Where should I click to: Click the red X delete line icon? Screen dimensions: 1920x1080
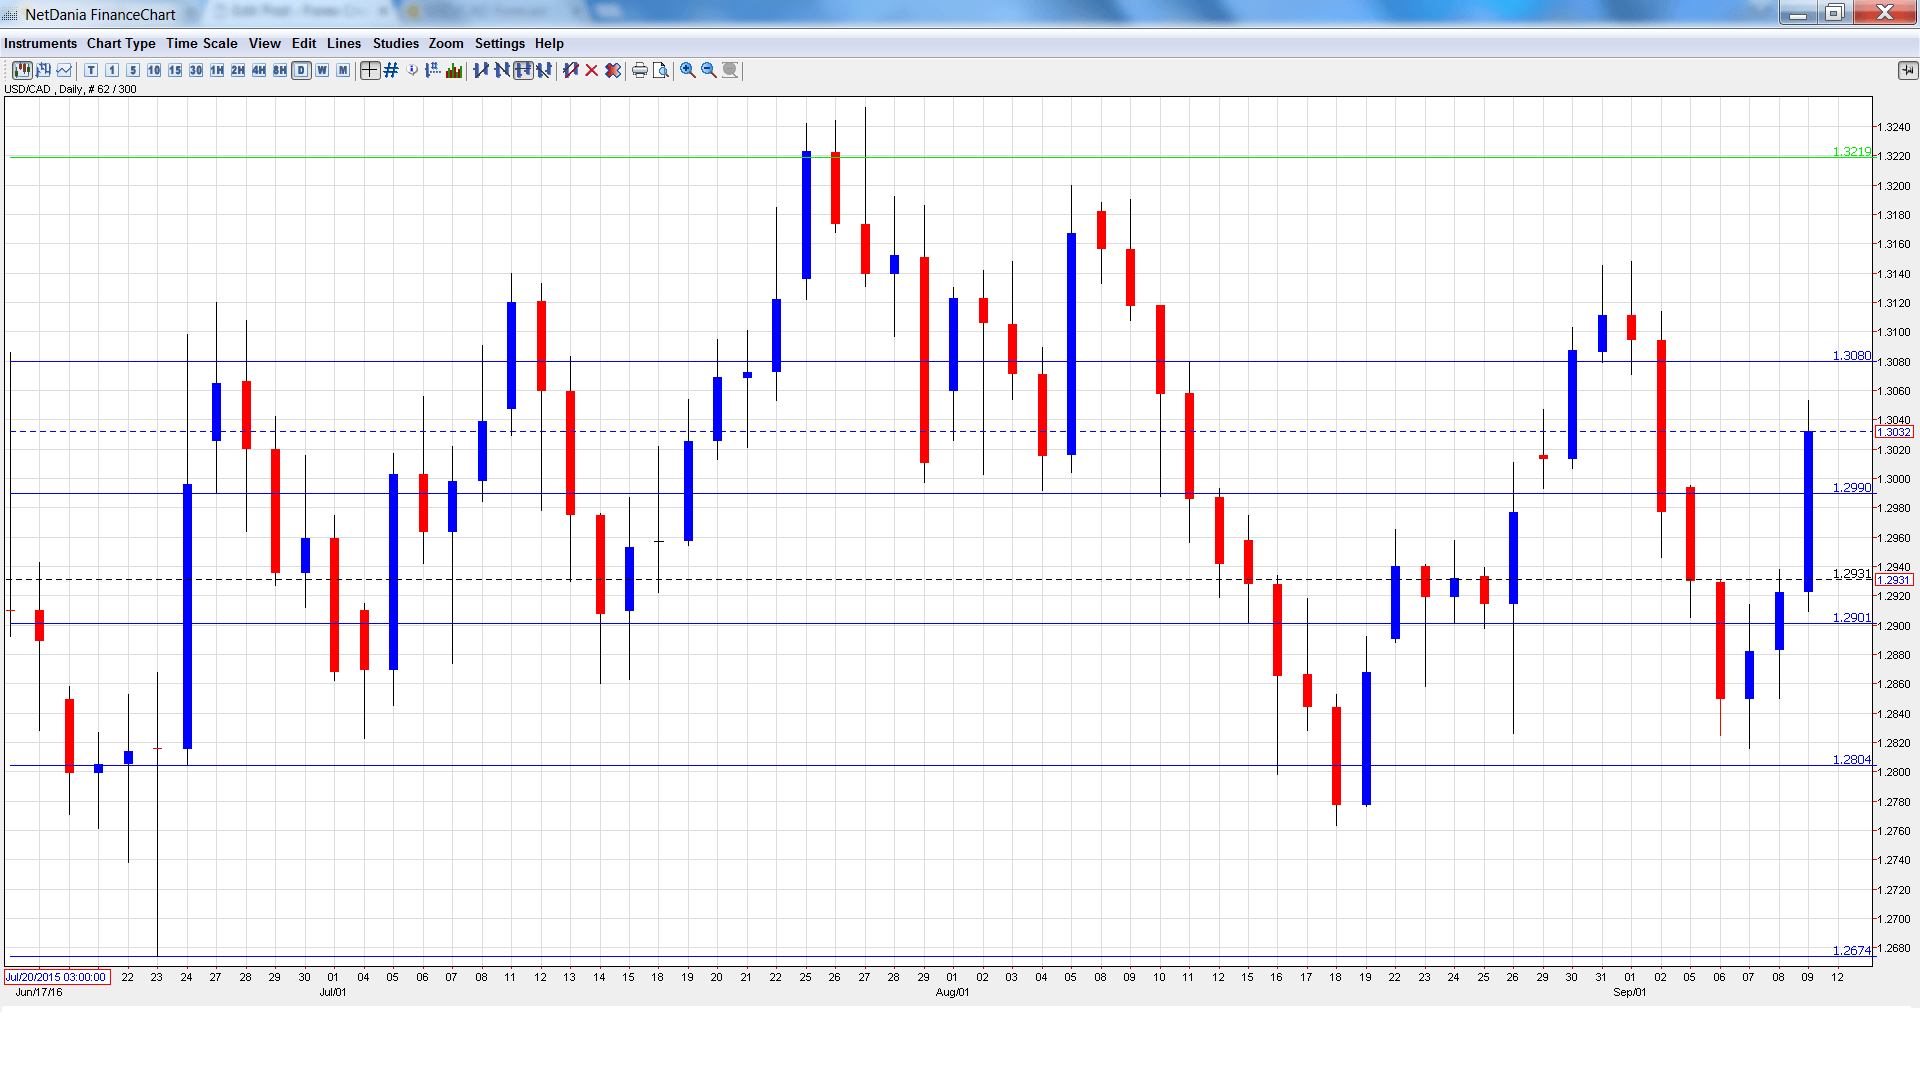point(591,70)
